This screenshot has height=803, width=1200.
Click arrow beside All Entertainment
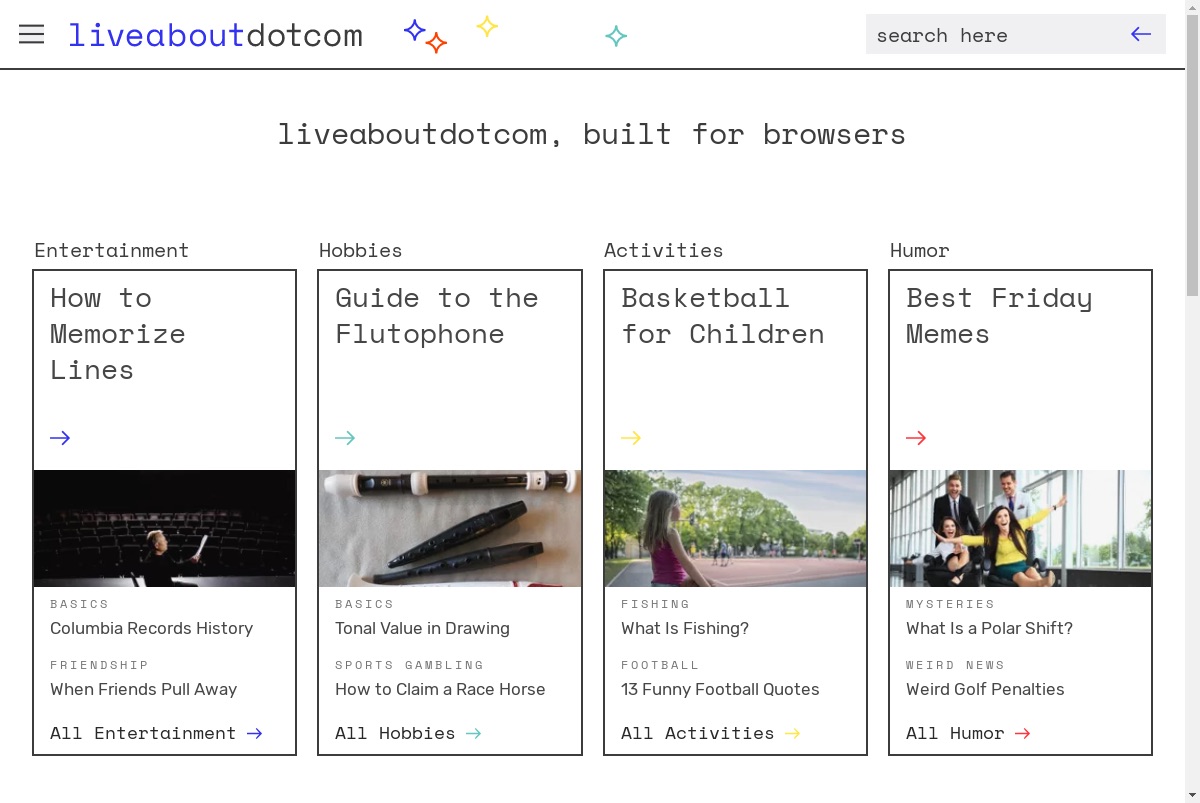(x=254, y=734)
